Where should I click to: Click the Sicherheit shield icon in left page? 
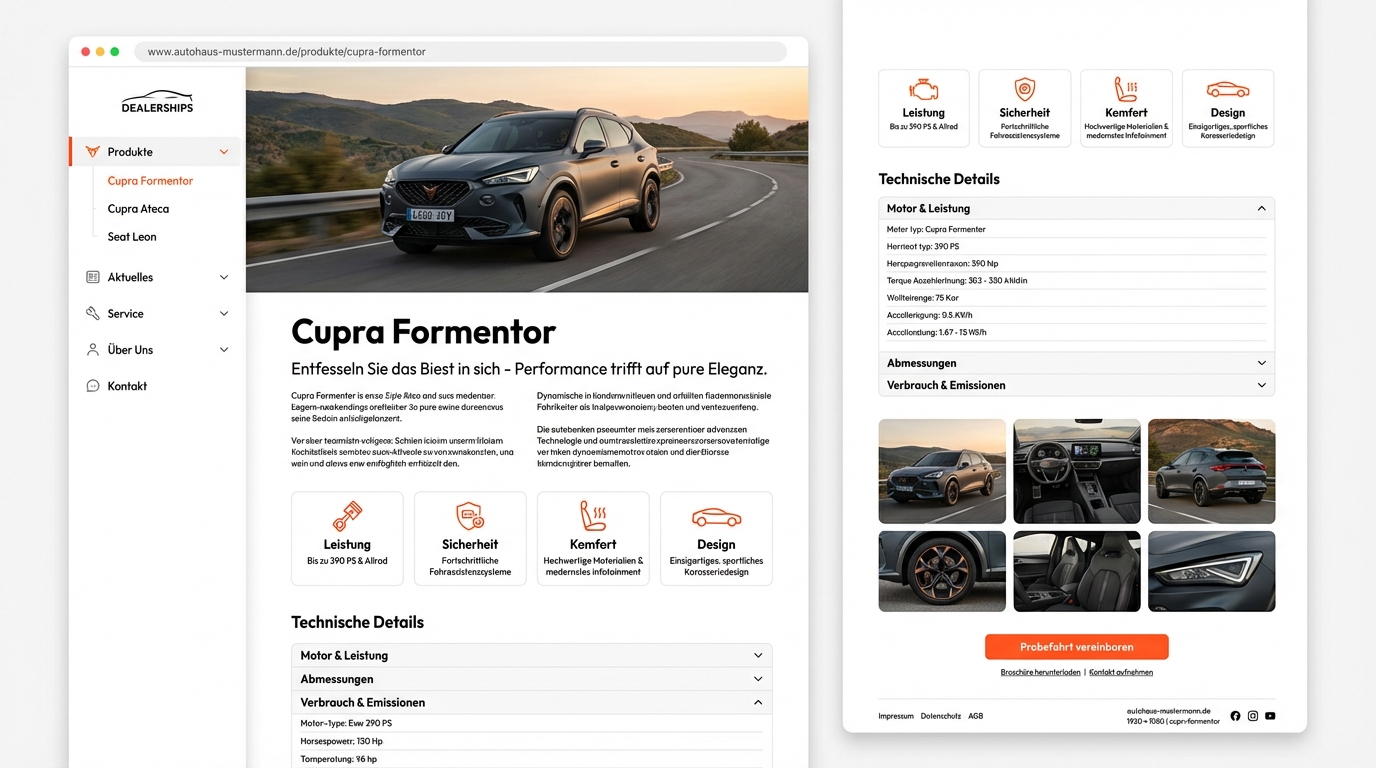(x=469, y=516)
